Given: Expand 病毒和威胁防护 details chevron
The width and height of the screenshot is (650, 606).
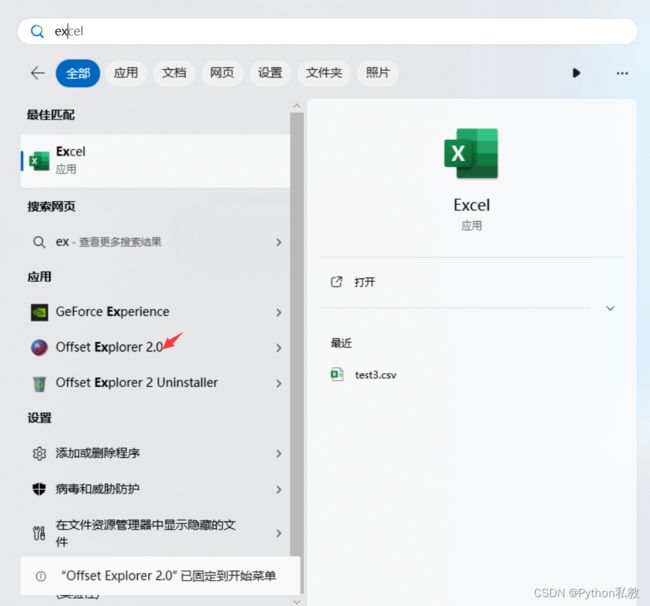Looking at the screenshot, I should tap(279, 490).
